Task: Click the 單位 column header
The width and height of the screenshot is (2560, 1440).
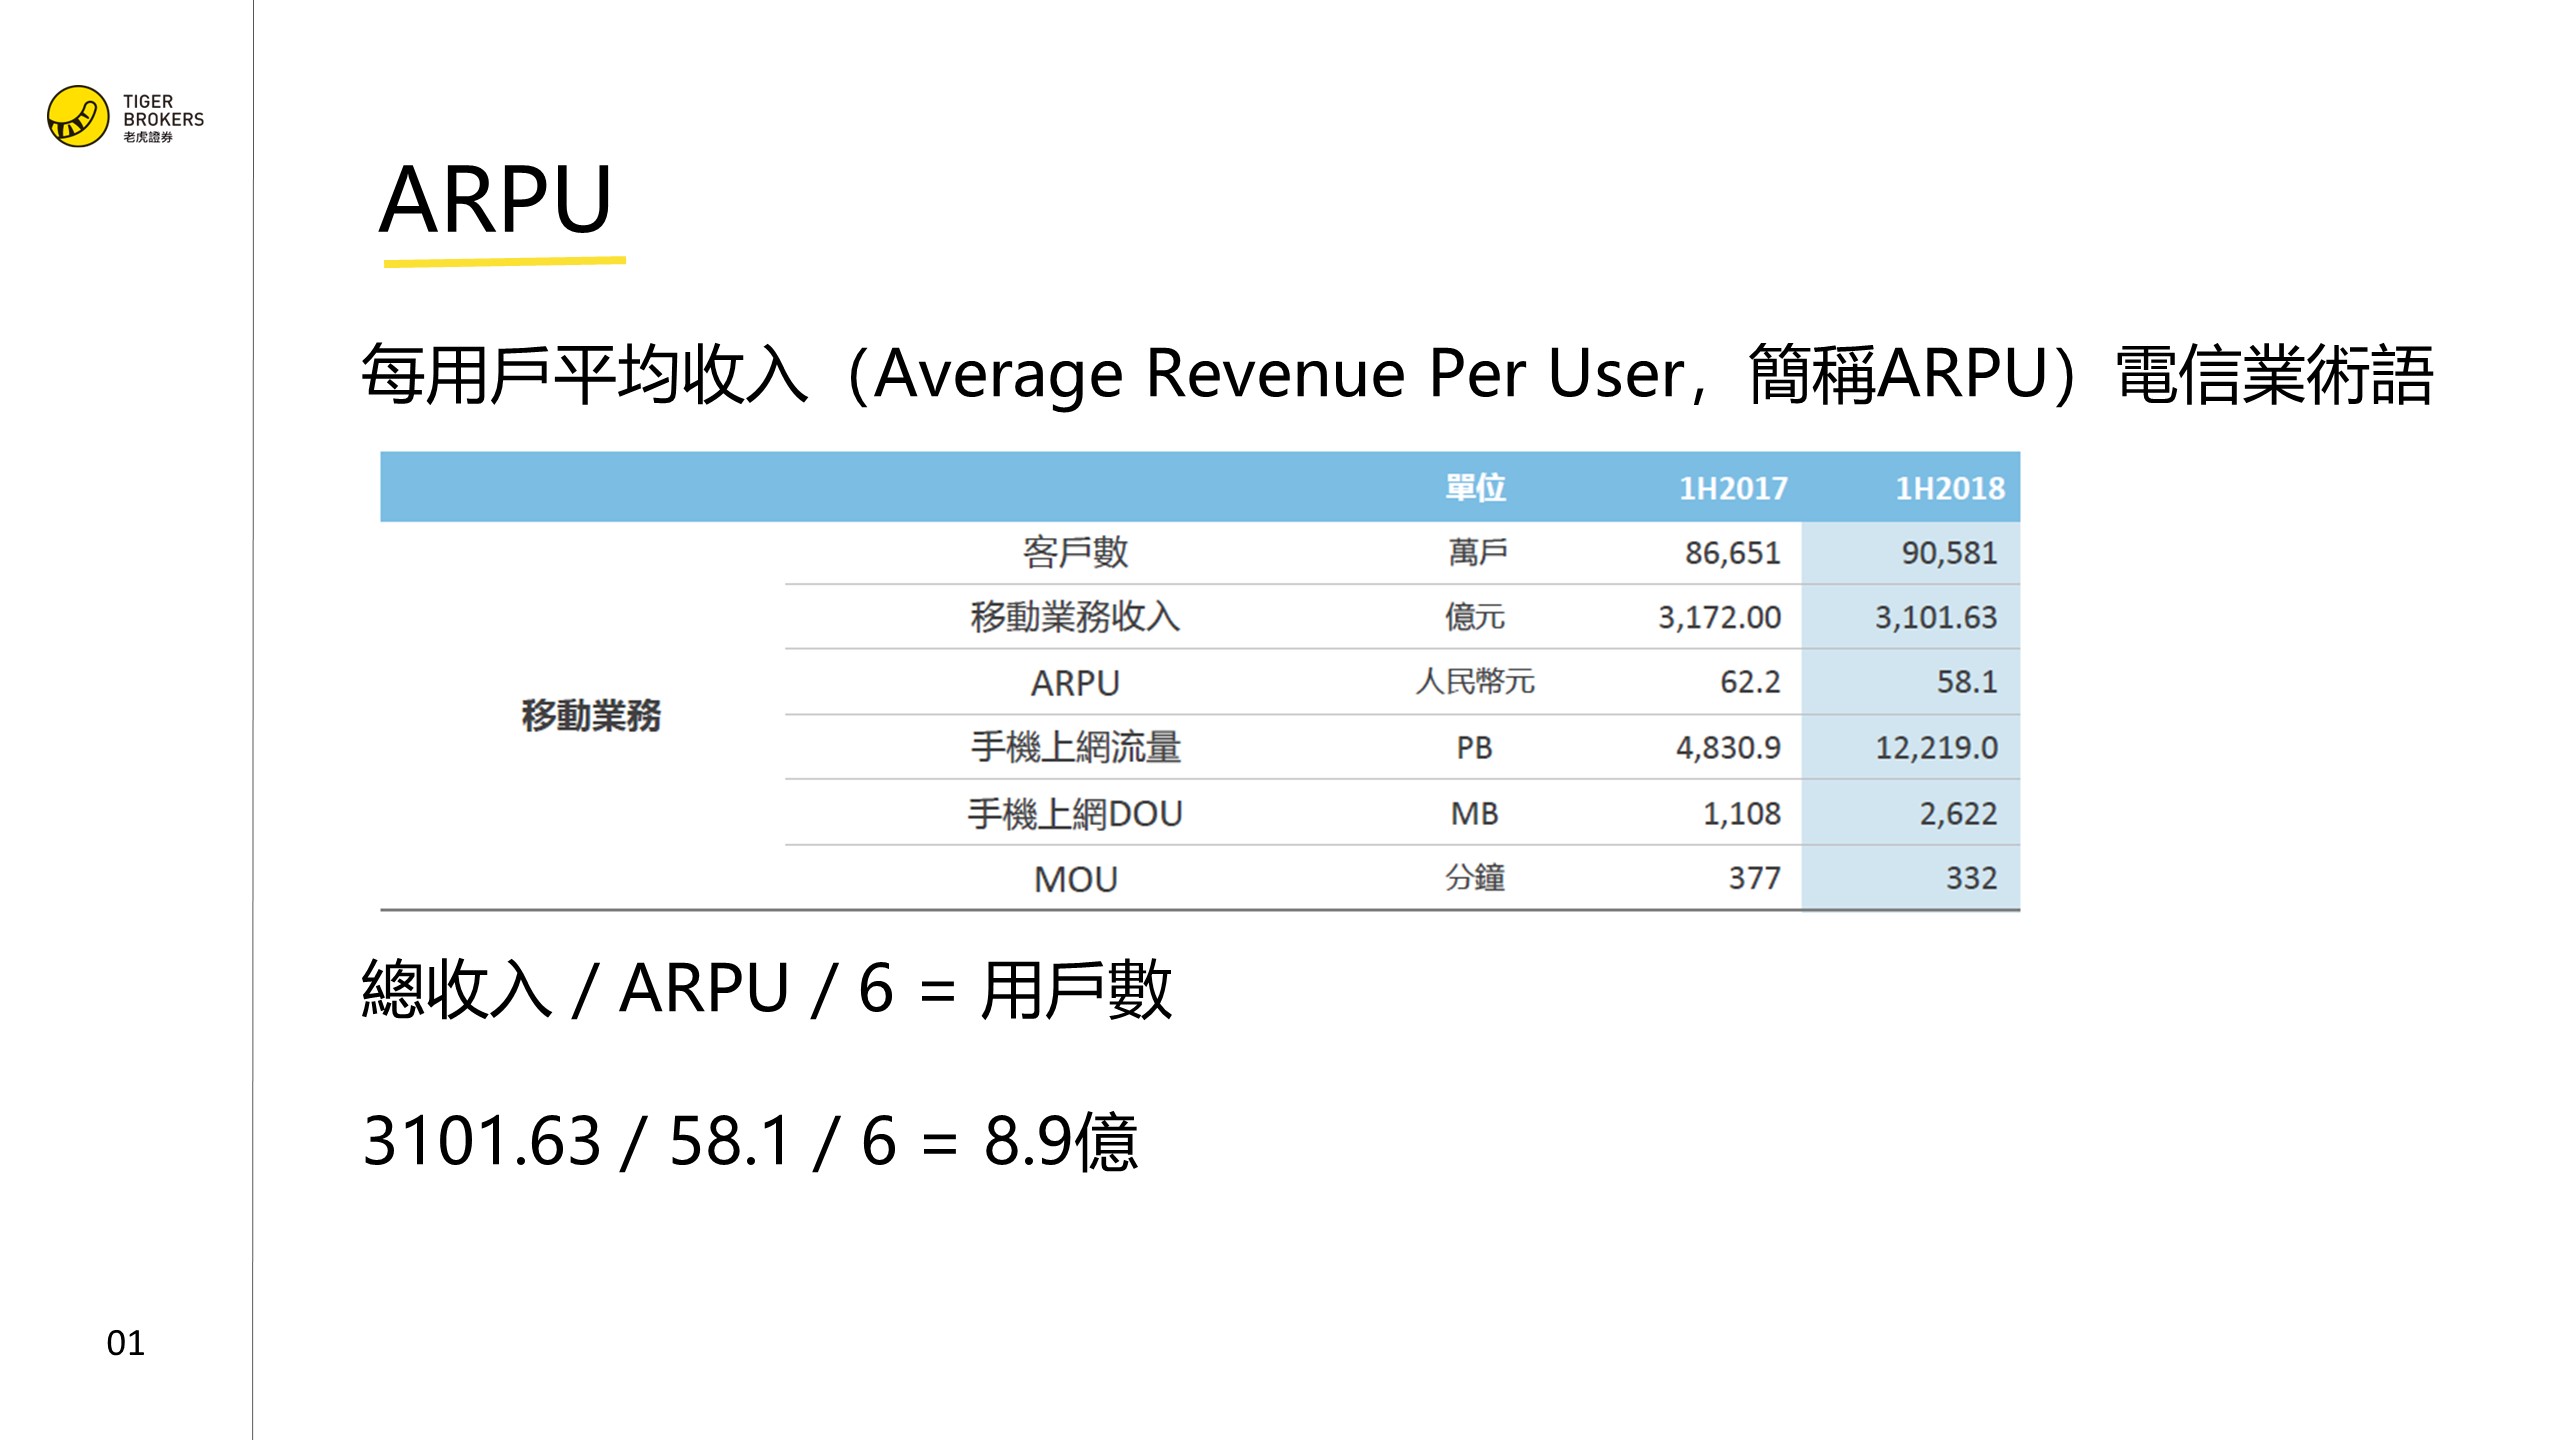Action: point(1475,488)
